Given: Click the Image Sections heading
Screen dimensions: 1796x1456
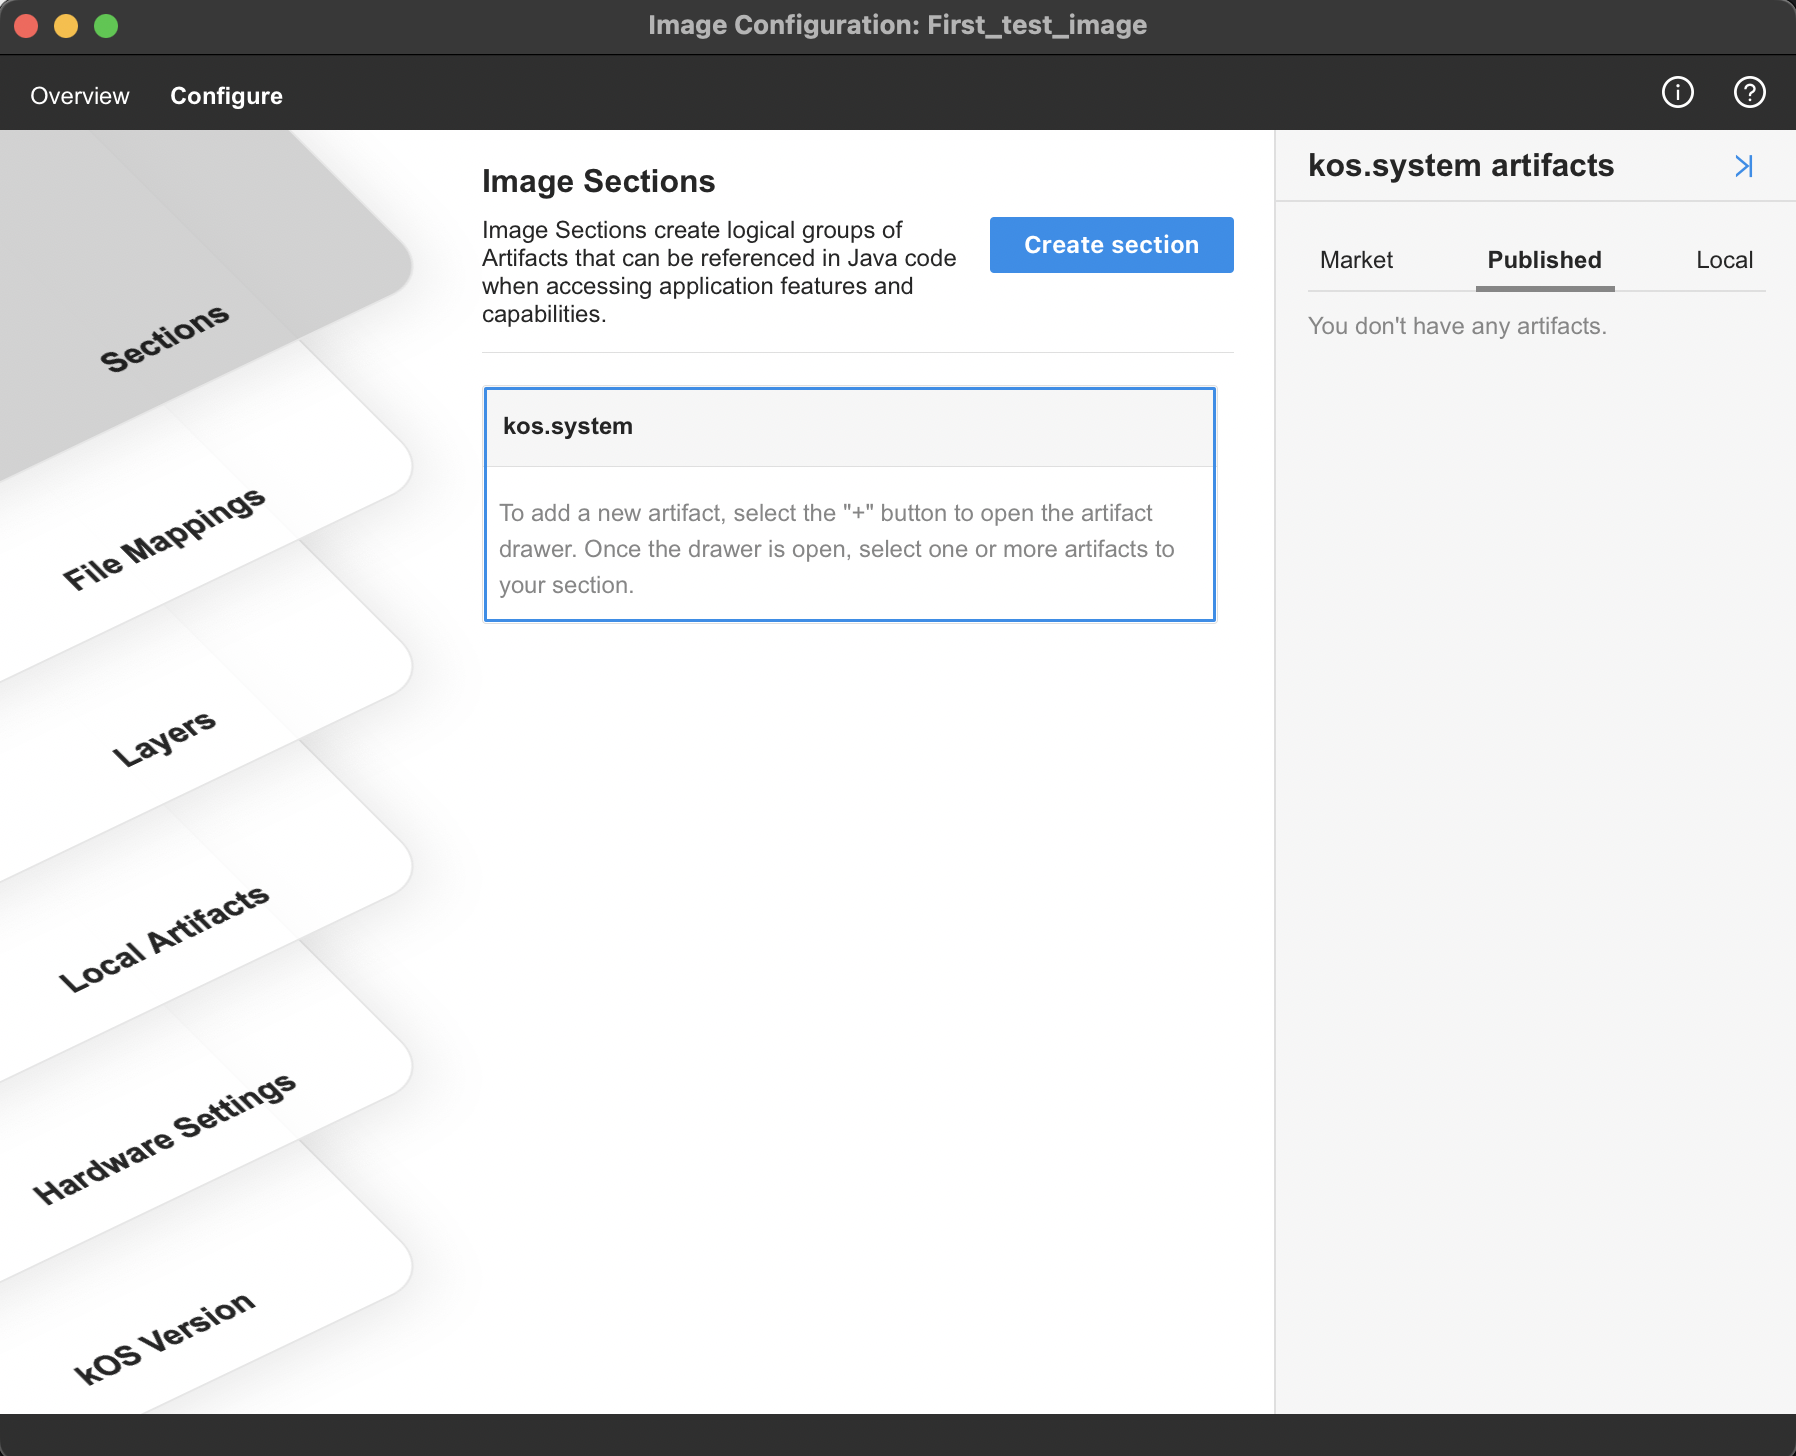Looking at the screenshot, I should tap(598, 181).
